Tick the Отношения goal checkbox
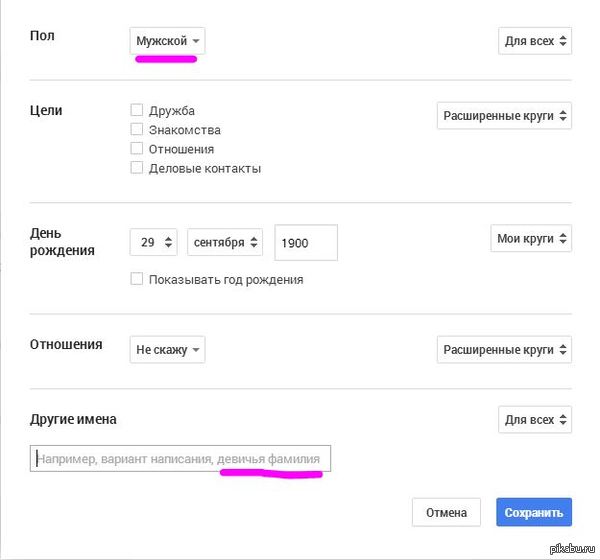 pyautogui.click(x=137, y=149)
